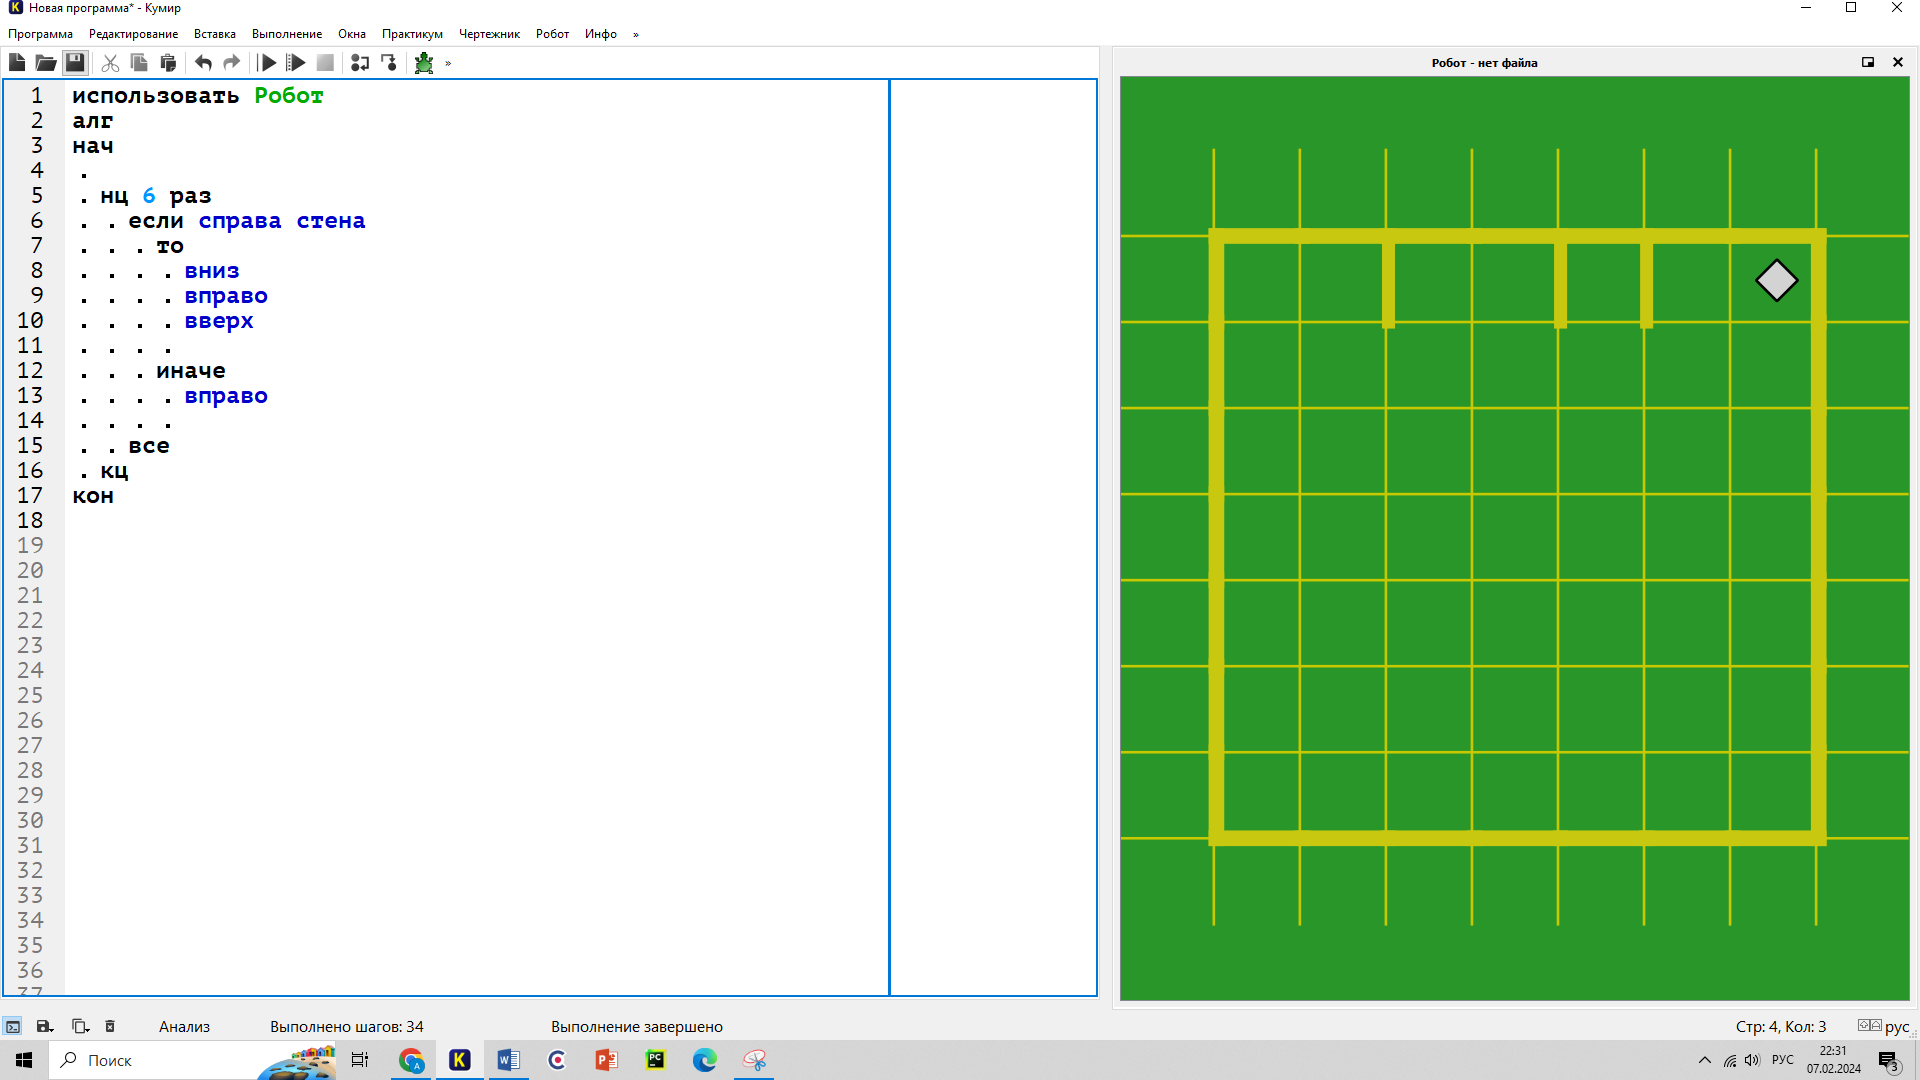Close the Робот panel
The image size is (1920, 1080).
point(1898,62)
